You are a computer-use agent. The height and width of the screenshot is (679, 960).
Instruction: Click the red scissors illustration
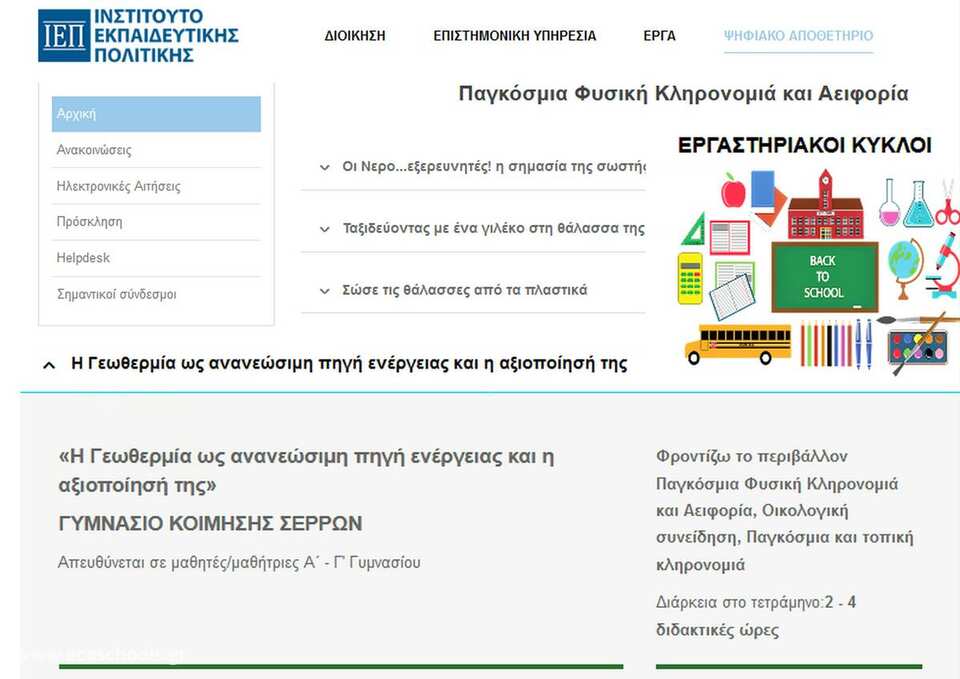click(947, 203)
